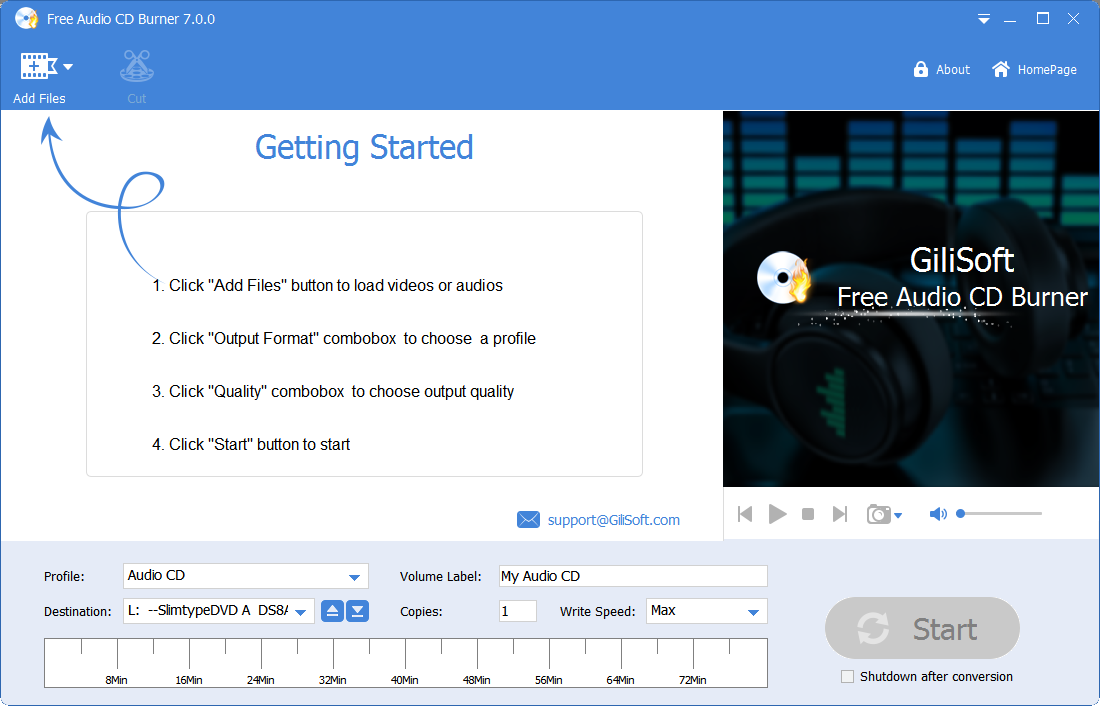Play the preview in player
The height and width of the screenshot is (706, 1100).
[777, 514]
